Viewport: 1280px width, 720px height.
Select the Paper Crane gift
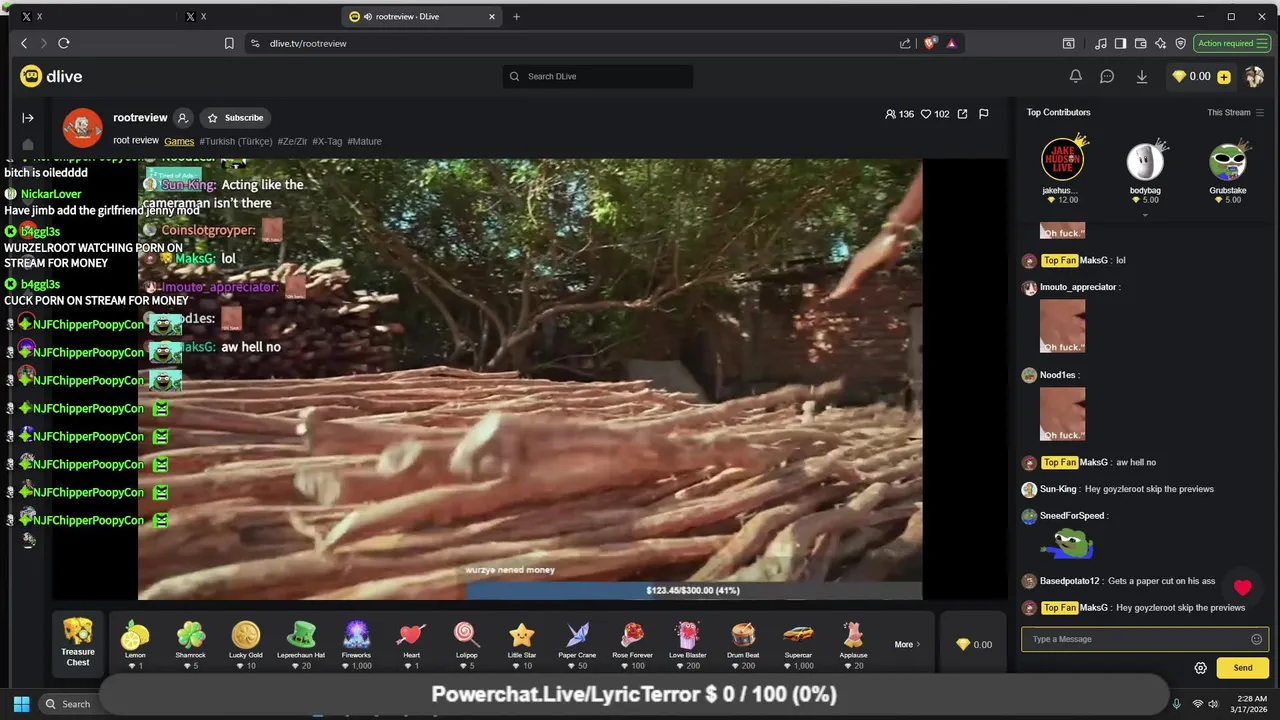[577, 636]
